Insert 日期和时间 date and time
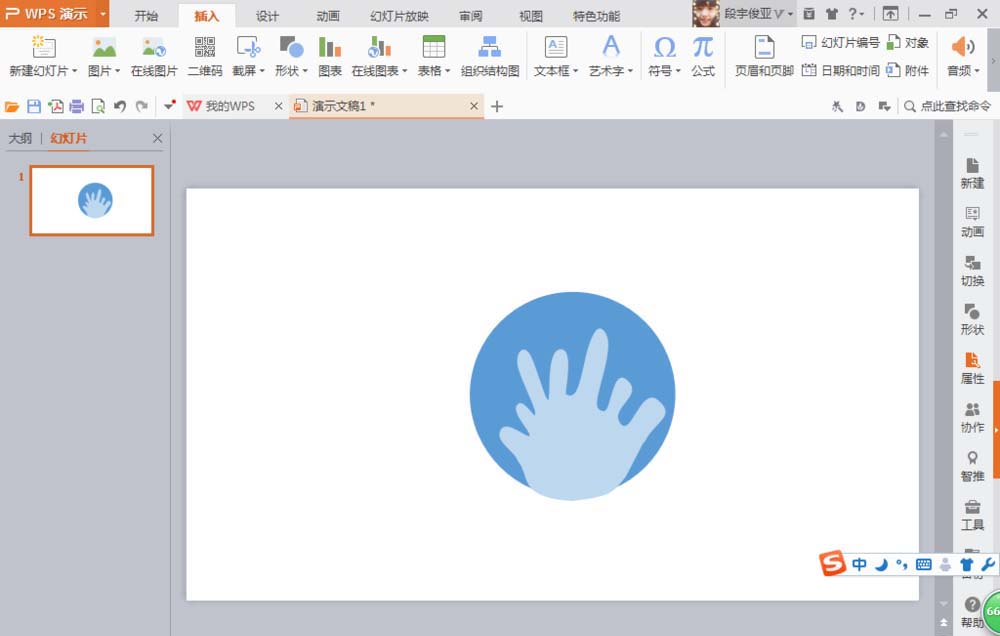 tap(841, 70)
